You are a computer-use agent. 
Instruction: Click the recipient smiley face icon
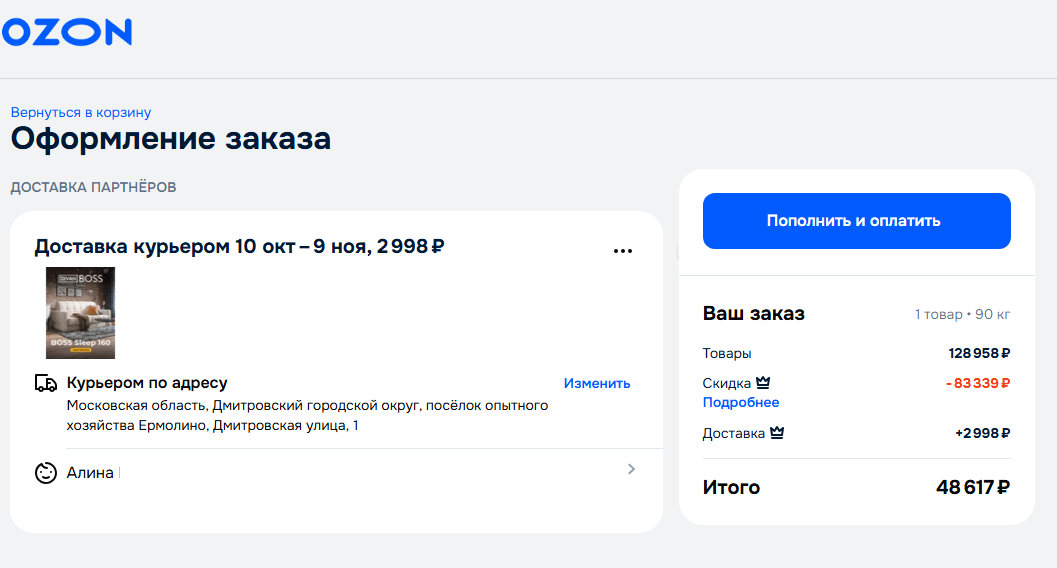point(46,472)
